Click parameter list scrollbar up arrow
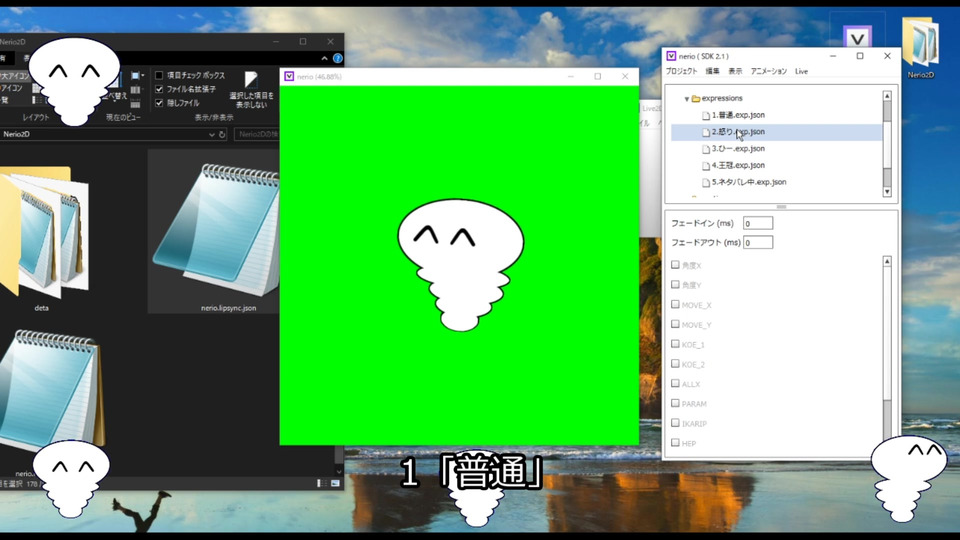Viewport: 960px width, 540px height. [887, 261]
